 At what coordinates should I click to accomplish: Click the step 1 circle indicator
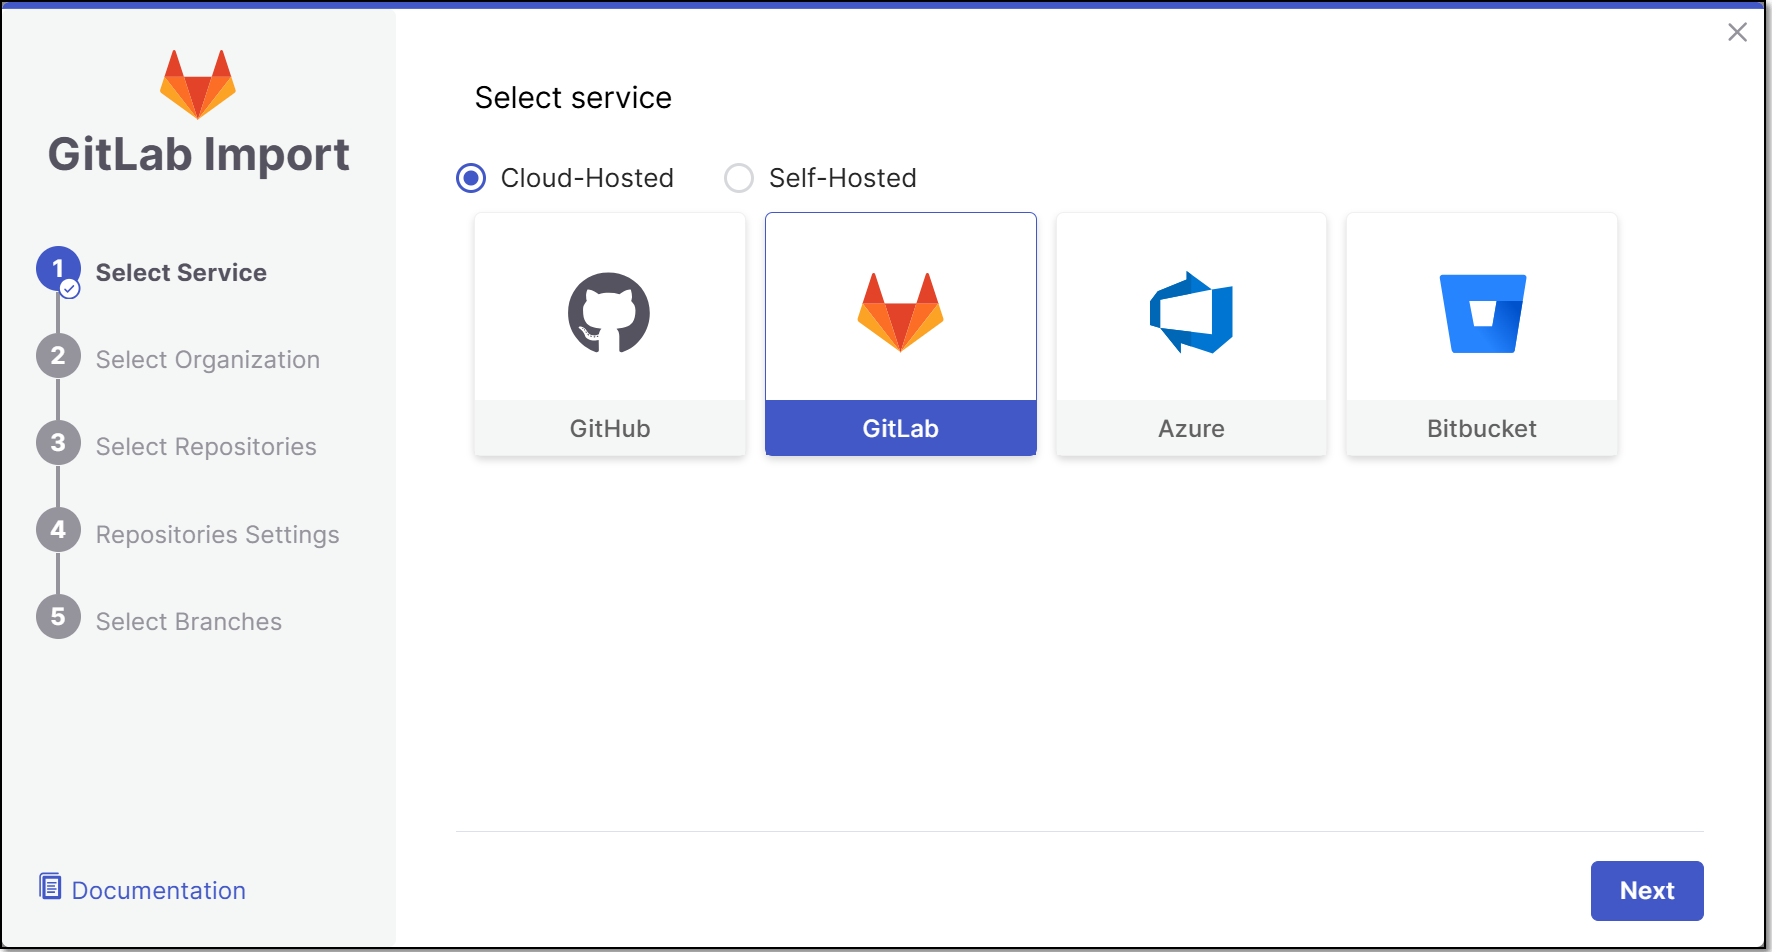tap(58, 269)
